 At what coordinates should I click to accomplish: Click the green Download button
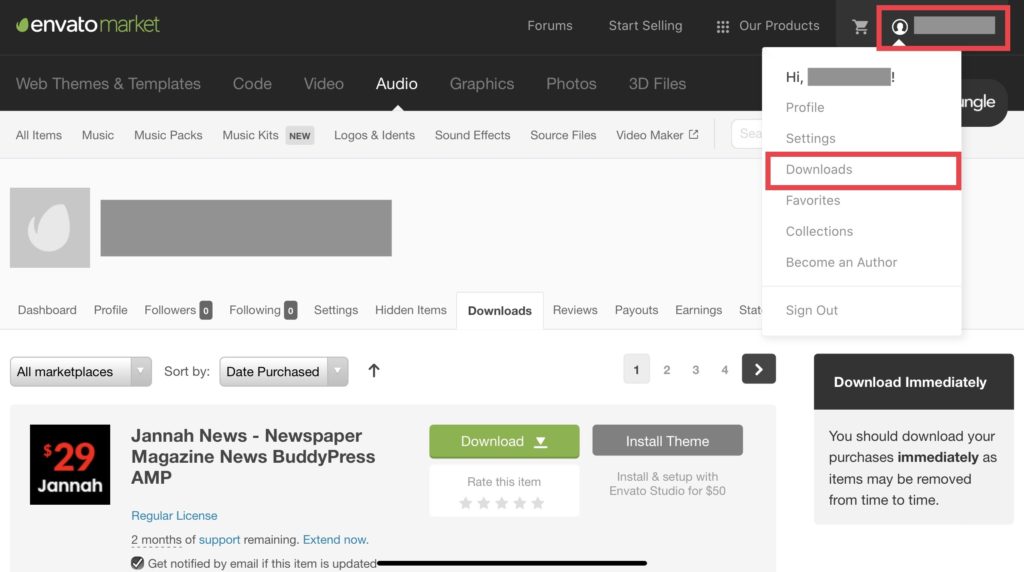coord(504,441)
